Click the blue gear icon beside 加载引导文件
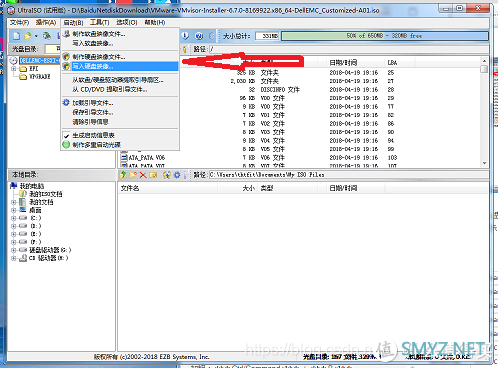Viewport: 498px width, 368px height. coord(66,103)
